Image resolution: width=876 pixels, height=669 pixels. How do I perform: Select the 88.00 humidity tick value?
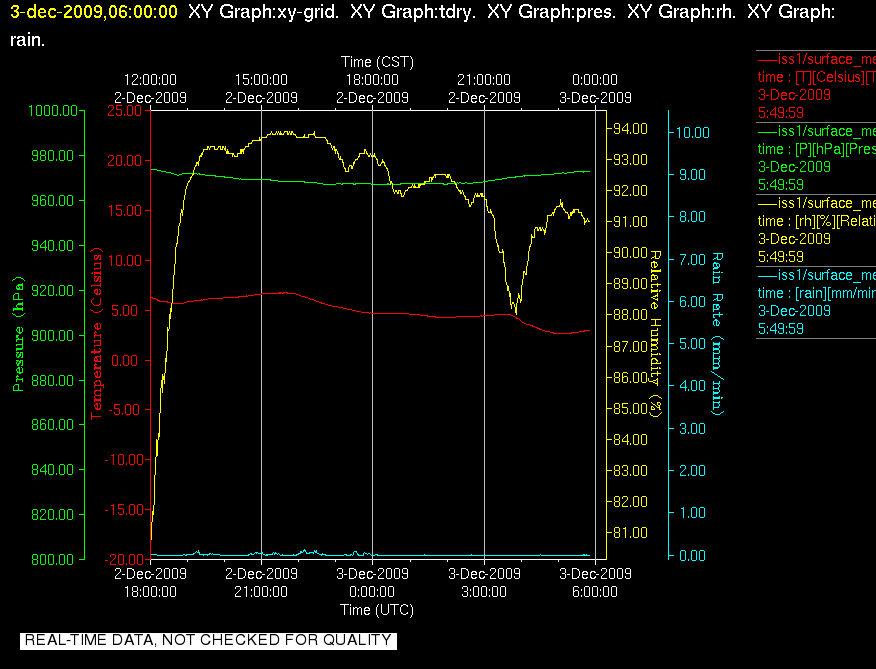click(x=630, y=315)
